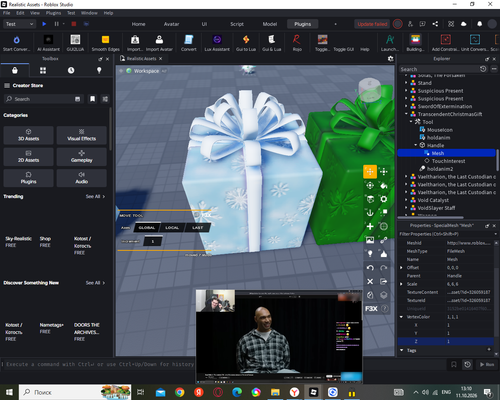Screen dimensions: 500x400
Task: Select the F3X Collision tool
Action: (384, 213)
